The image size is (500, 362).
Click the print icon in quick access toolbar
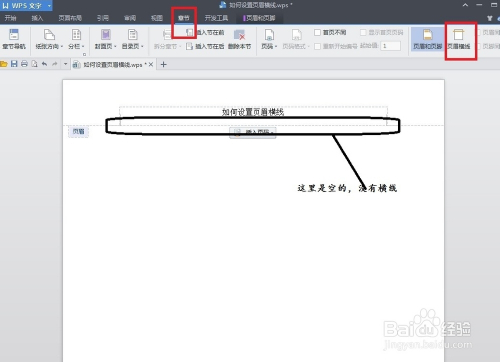point(24,64)
